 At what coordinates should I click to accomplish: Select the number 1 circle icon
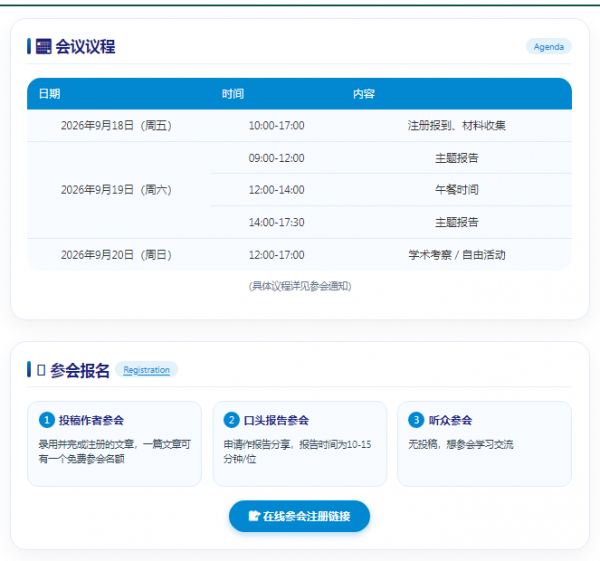(47, 420)
